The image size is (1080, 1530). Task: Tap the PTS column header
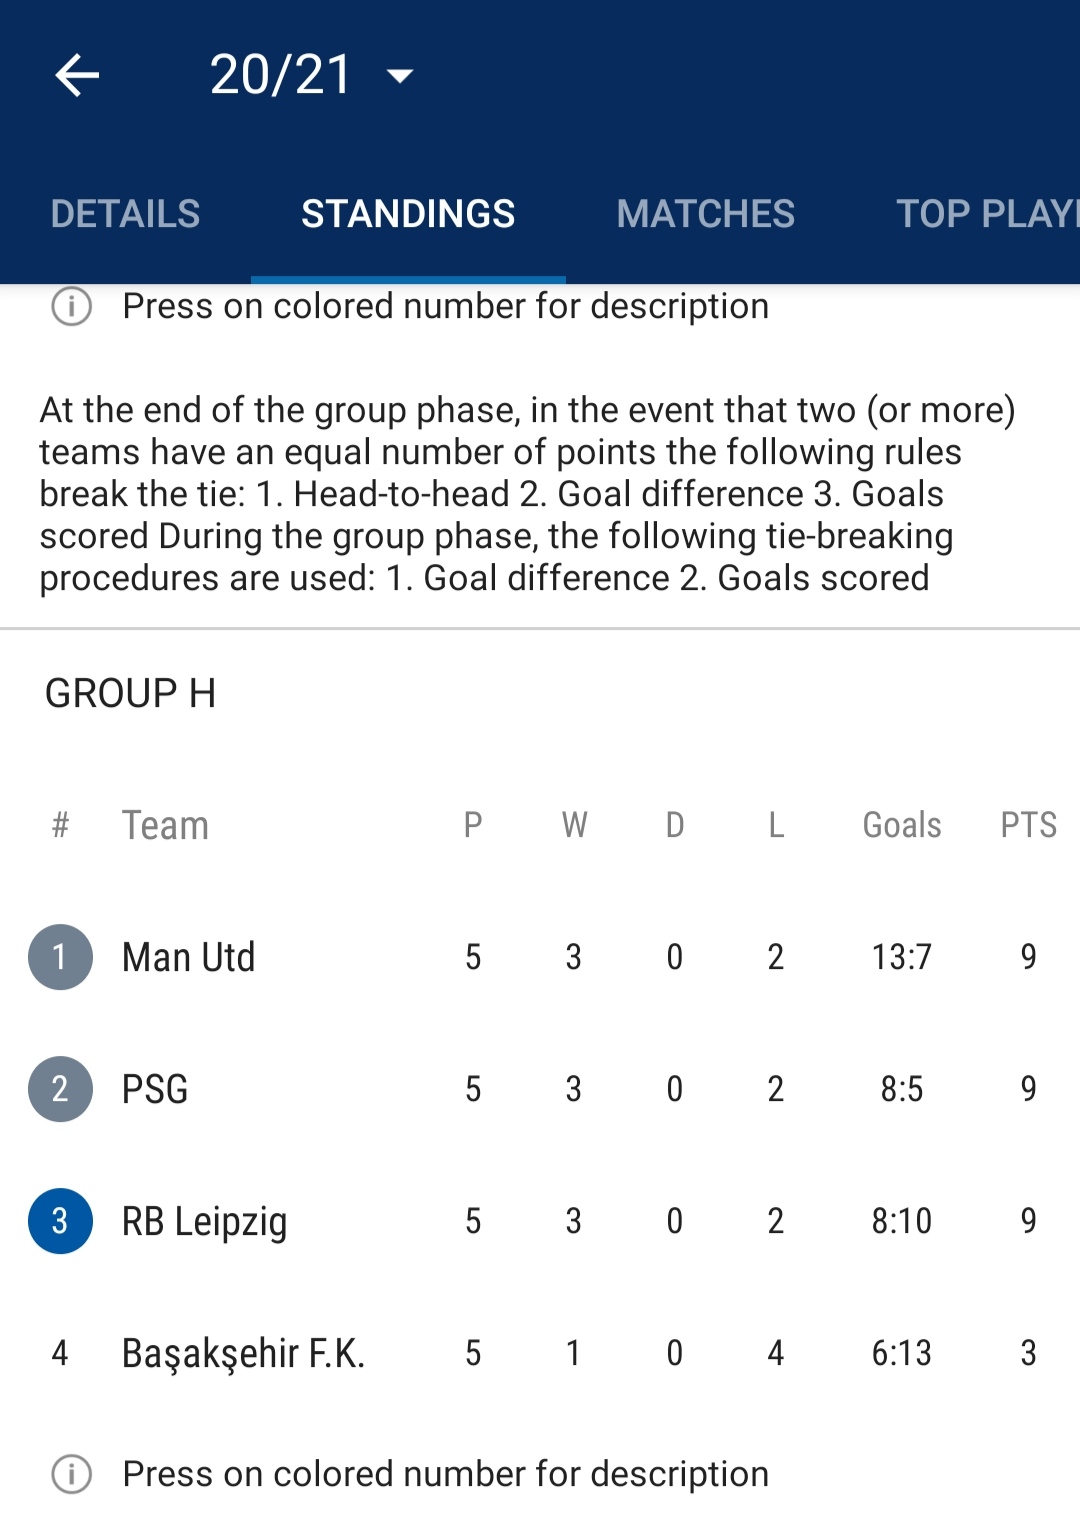tap(1028, 825)
